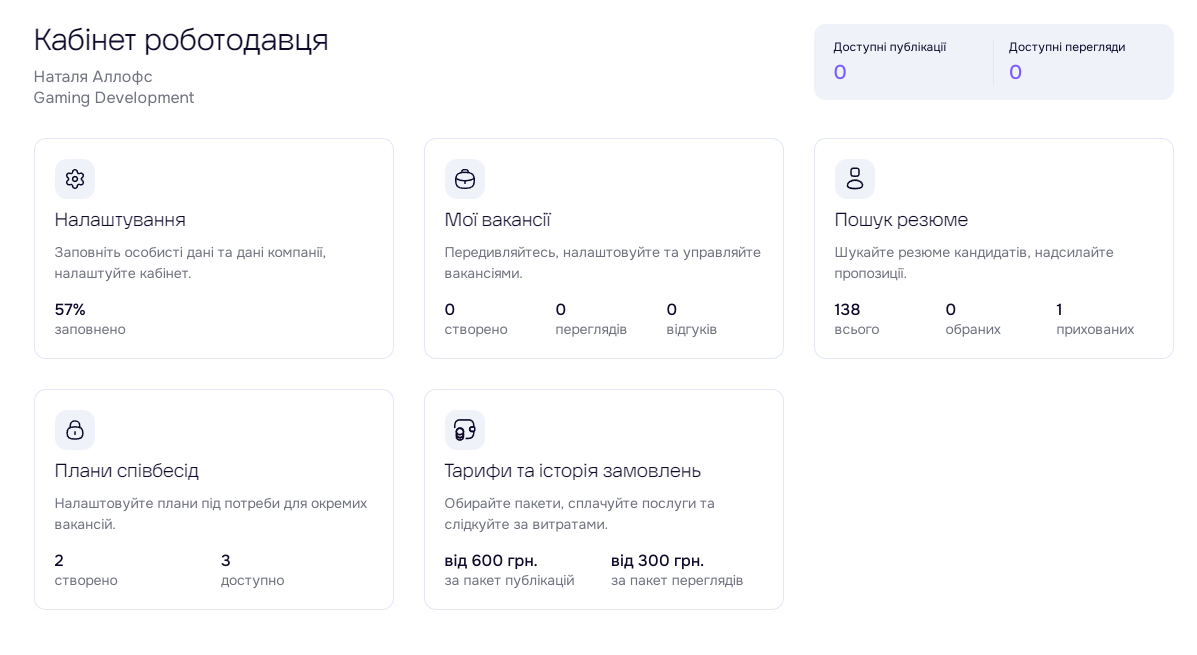This screenshot has height=655, width=1197.
Task: Click the 57% заповнено statistic
Action: (x=89, y=319)
